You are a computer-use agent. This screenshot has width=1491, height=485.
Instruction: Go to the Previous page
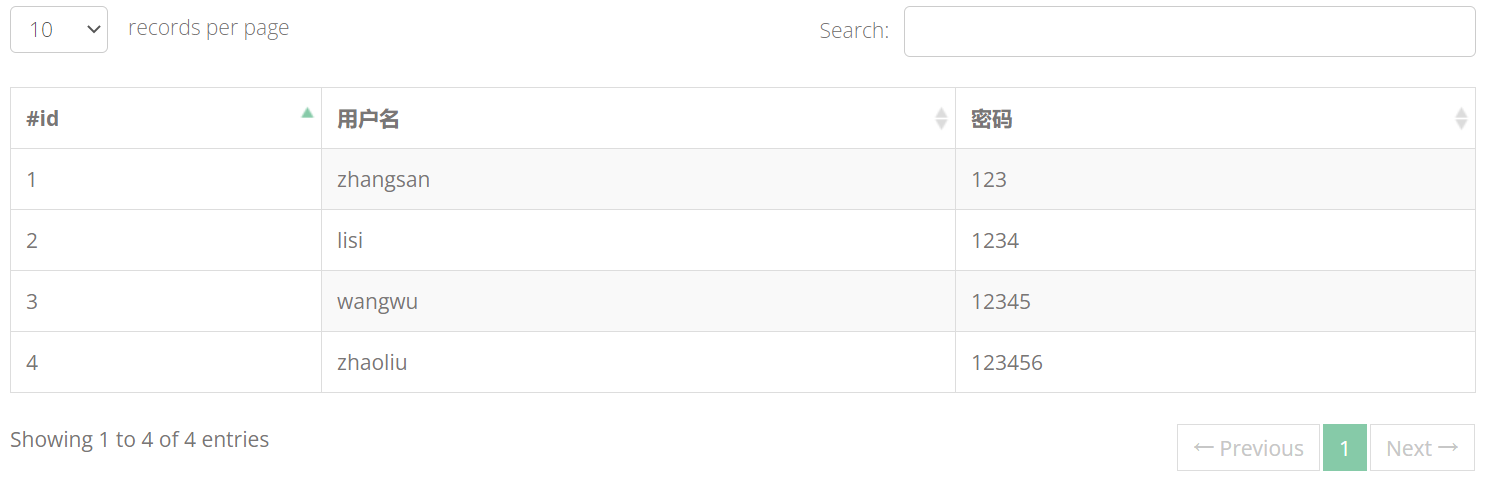1248,448
